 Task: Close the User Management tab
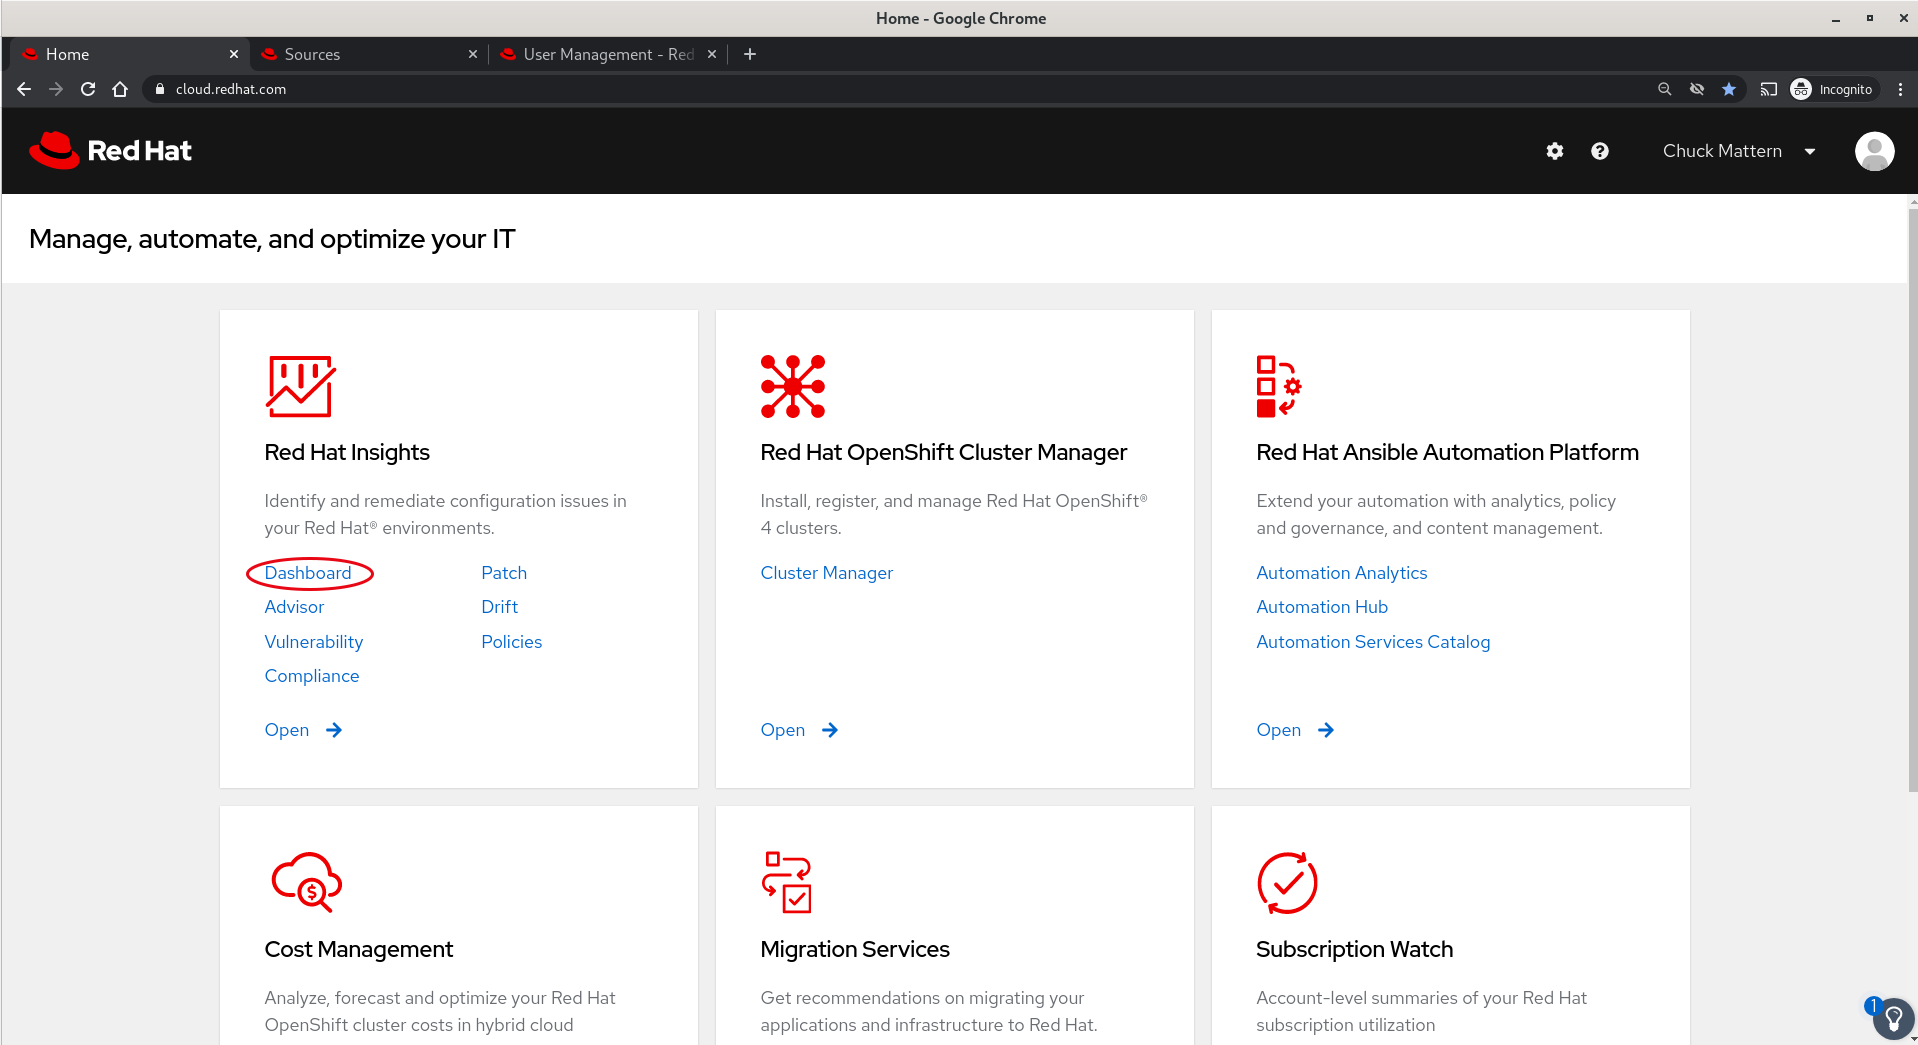pos(712,54)
